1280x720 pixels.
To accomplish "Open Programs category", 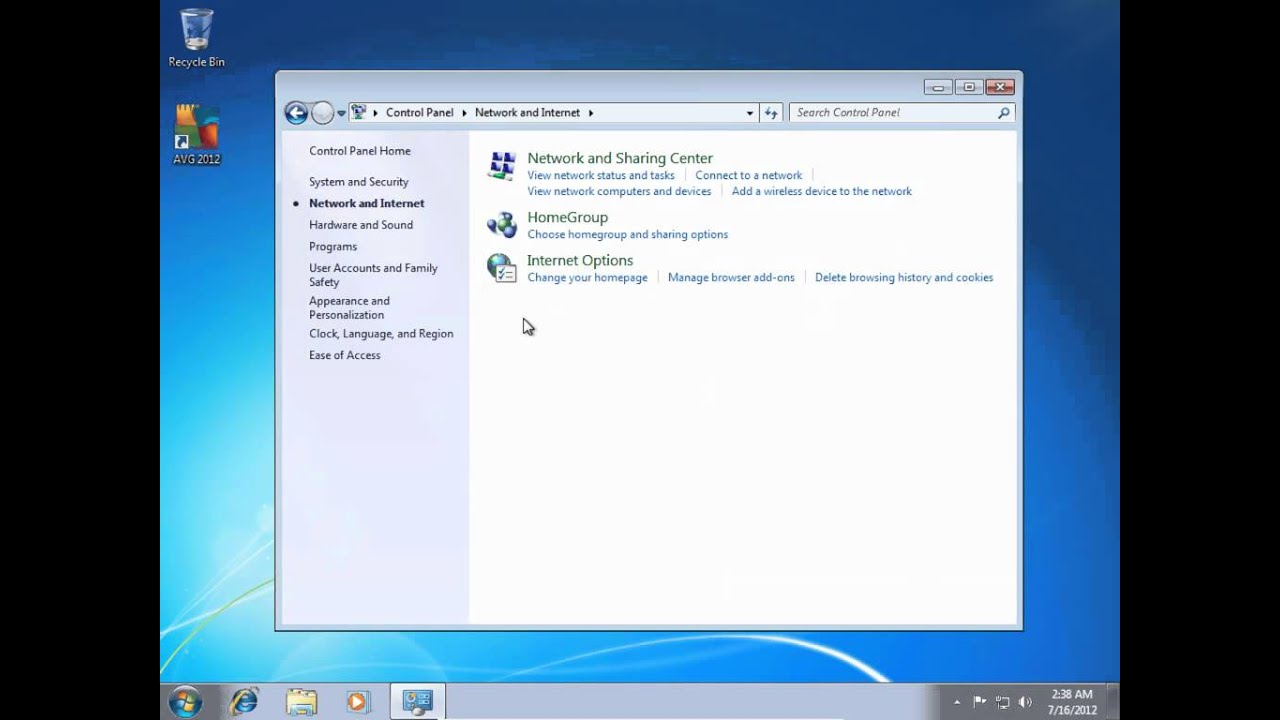I will 333,247.
